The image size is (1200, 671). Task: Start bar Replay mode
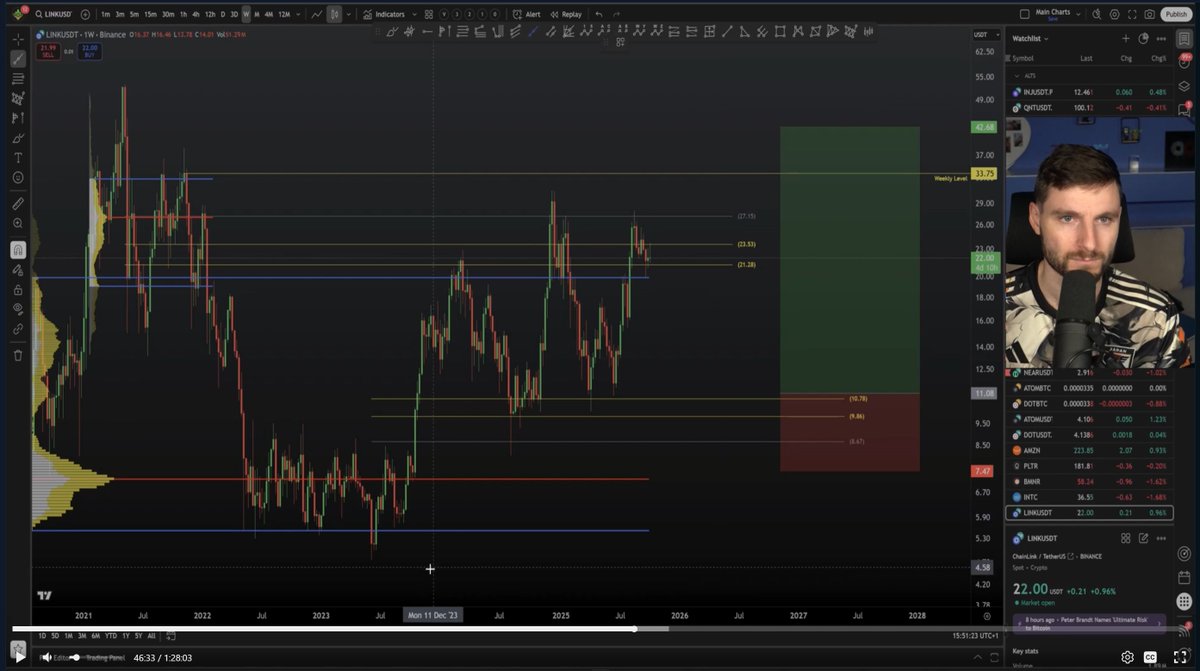click(566, 14)
